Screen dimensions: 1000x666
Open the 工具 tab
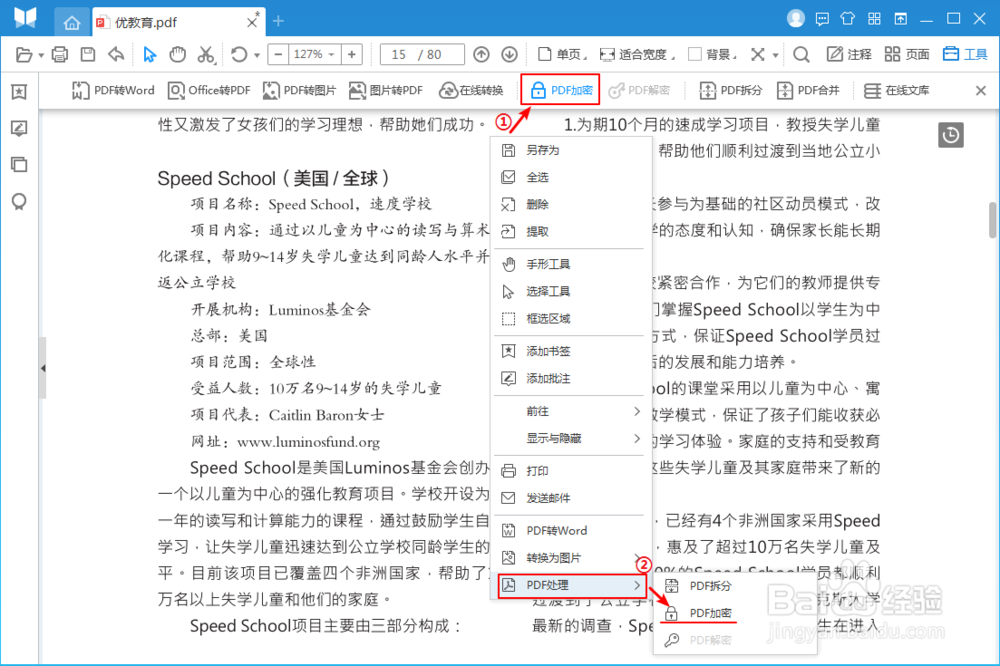click(x=966, y=55)
